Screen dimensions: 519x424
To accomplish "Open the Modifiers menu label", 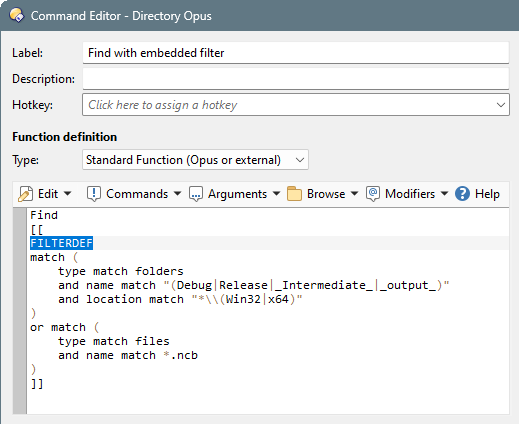I will coord(410,194).
